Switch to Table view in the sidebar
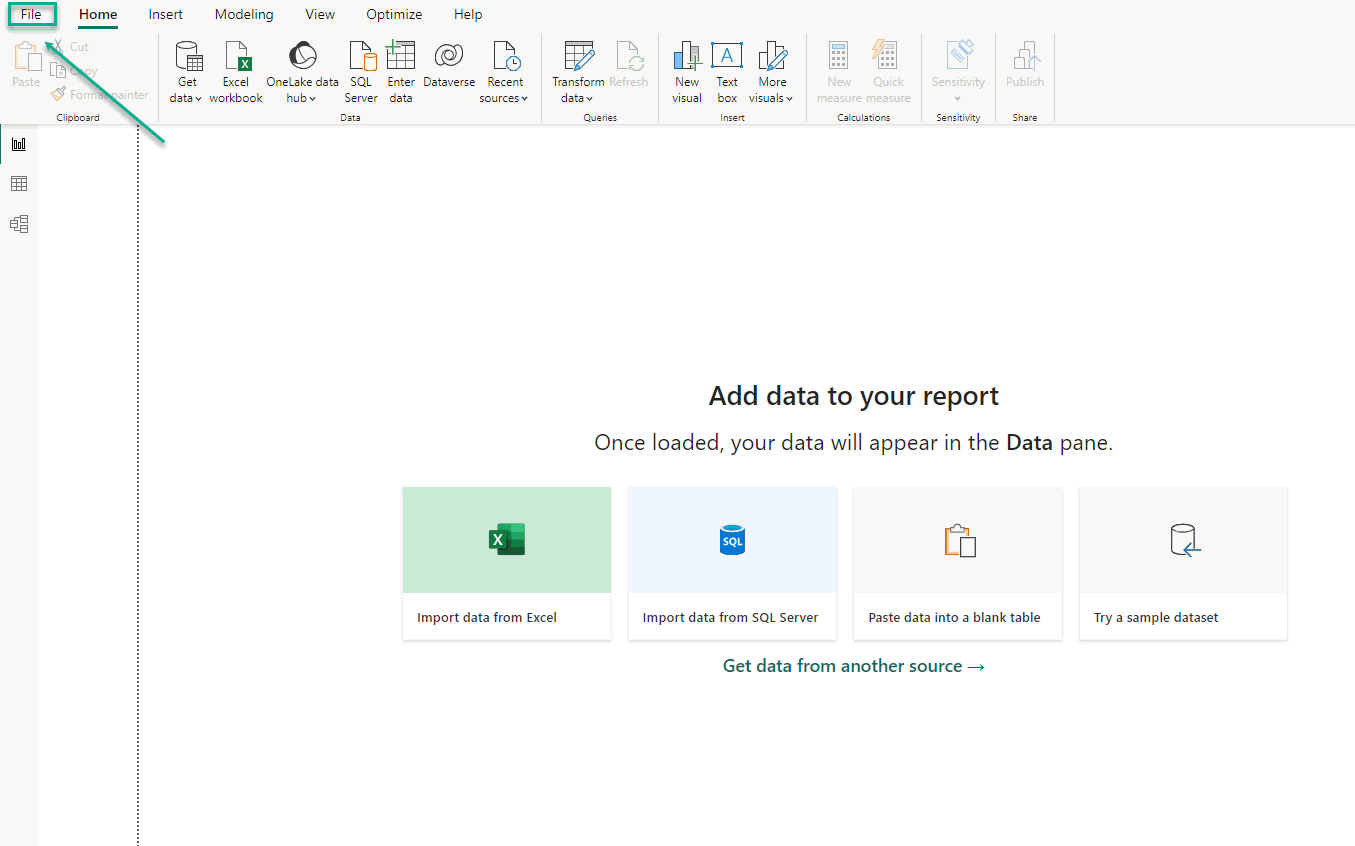1355x846 pixels. point(18,183)
